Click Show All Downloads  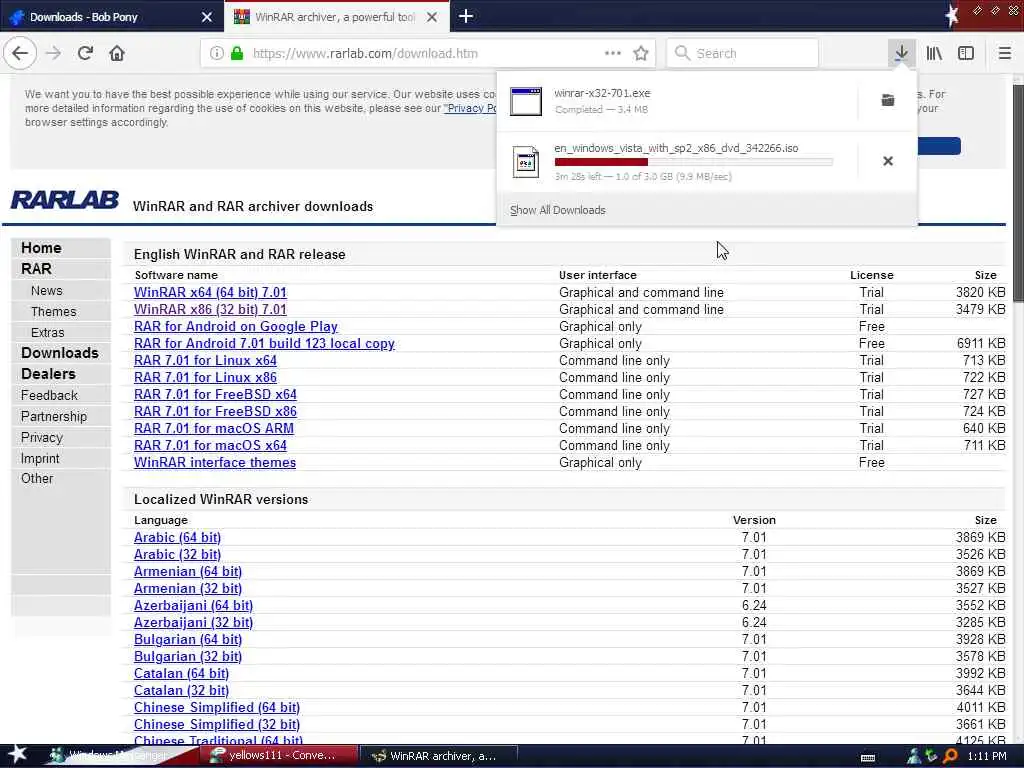click(558, 210)
